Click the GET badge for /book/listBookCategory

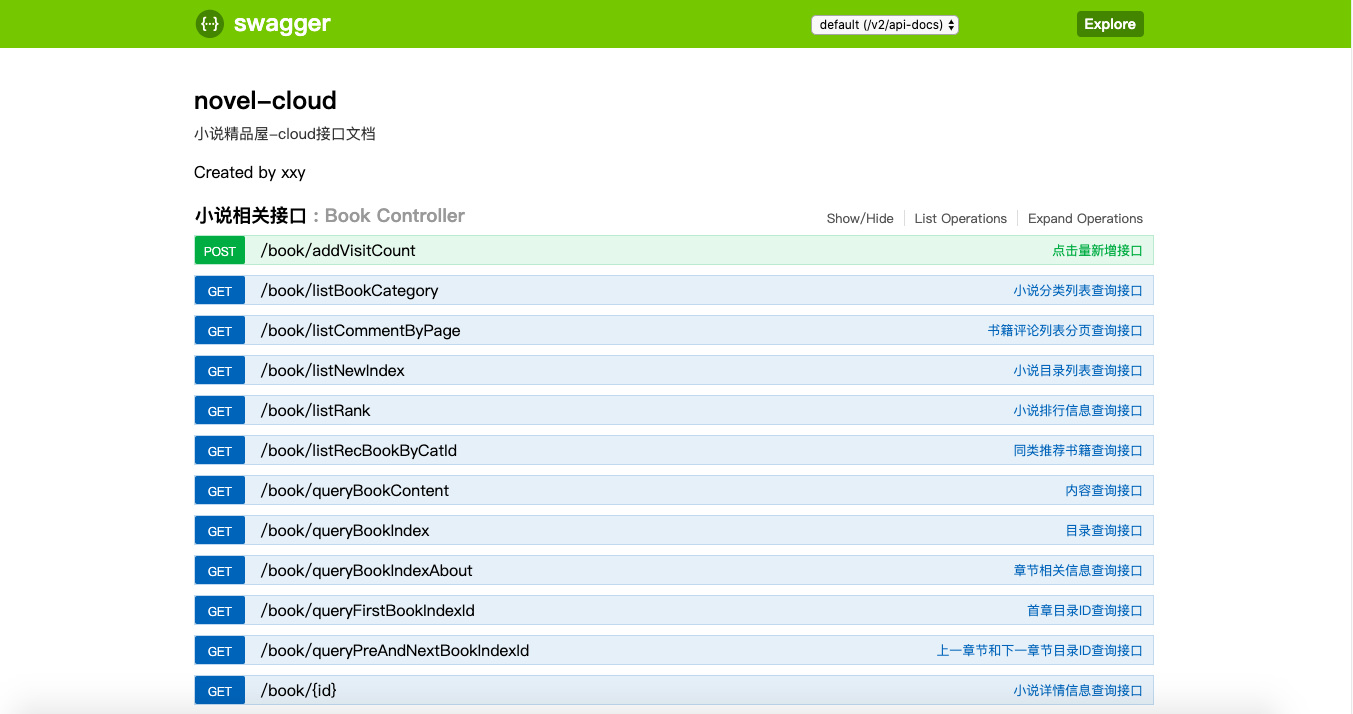tap(220, 291)
